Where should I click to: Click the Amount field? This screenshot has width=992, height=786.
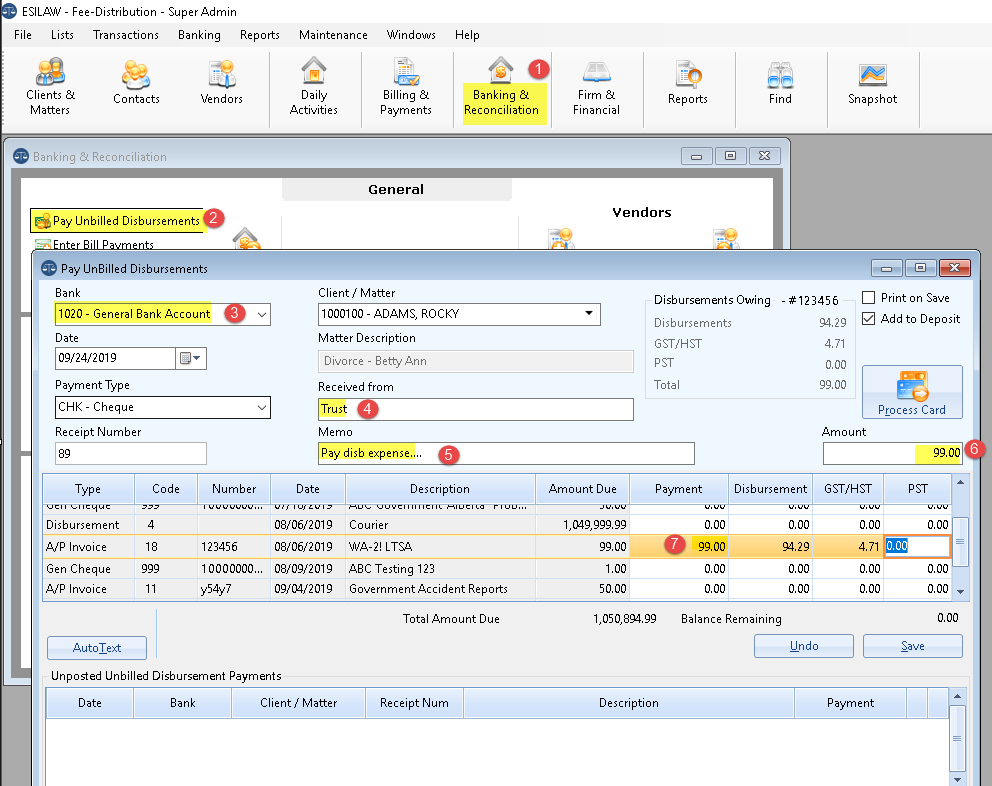pos(892,453)
